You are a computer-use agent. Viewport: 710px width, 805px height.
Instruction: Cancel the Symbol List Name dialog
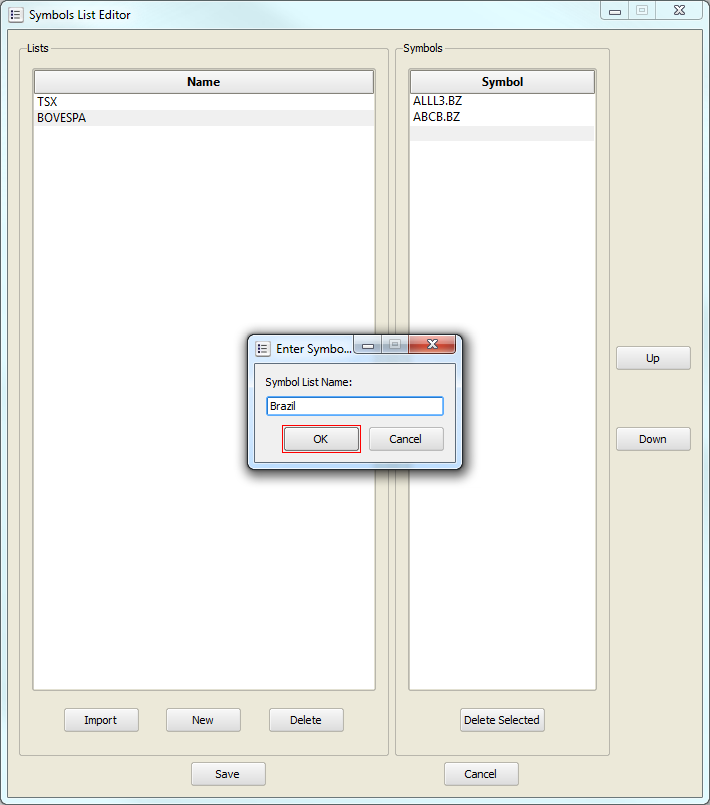click(x=405, y=439)
